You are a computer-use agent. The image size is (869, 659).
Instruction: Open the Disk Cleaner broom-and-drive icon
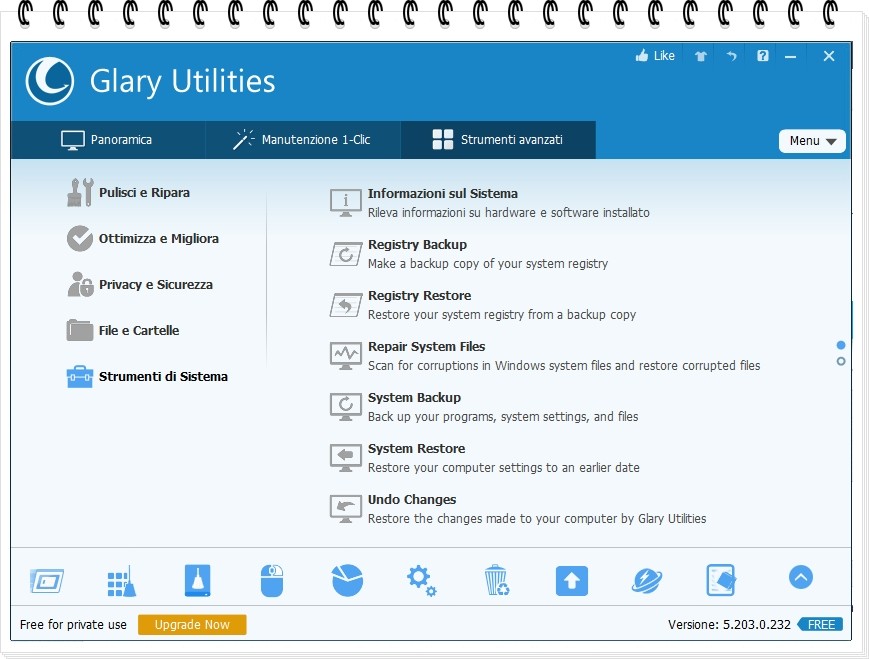tap(197, 580)
